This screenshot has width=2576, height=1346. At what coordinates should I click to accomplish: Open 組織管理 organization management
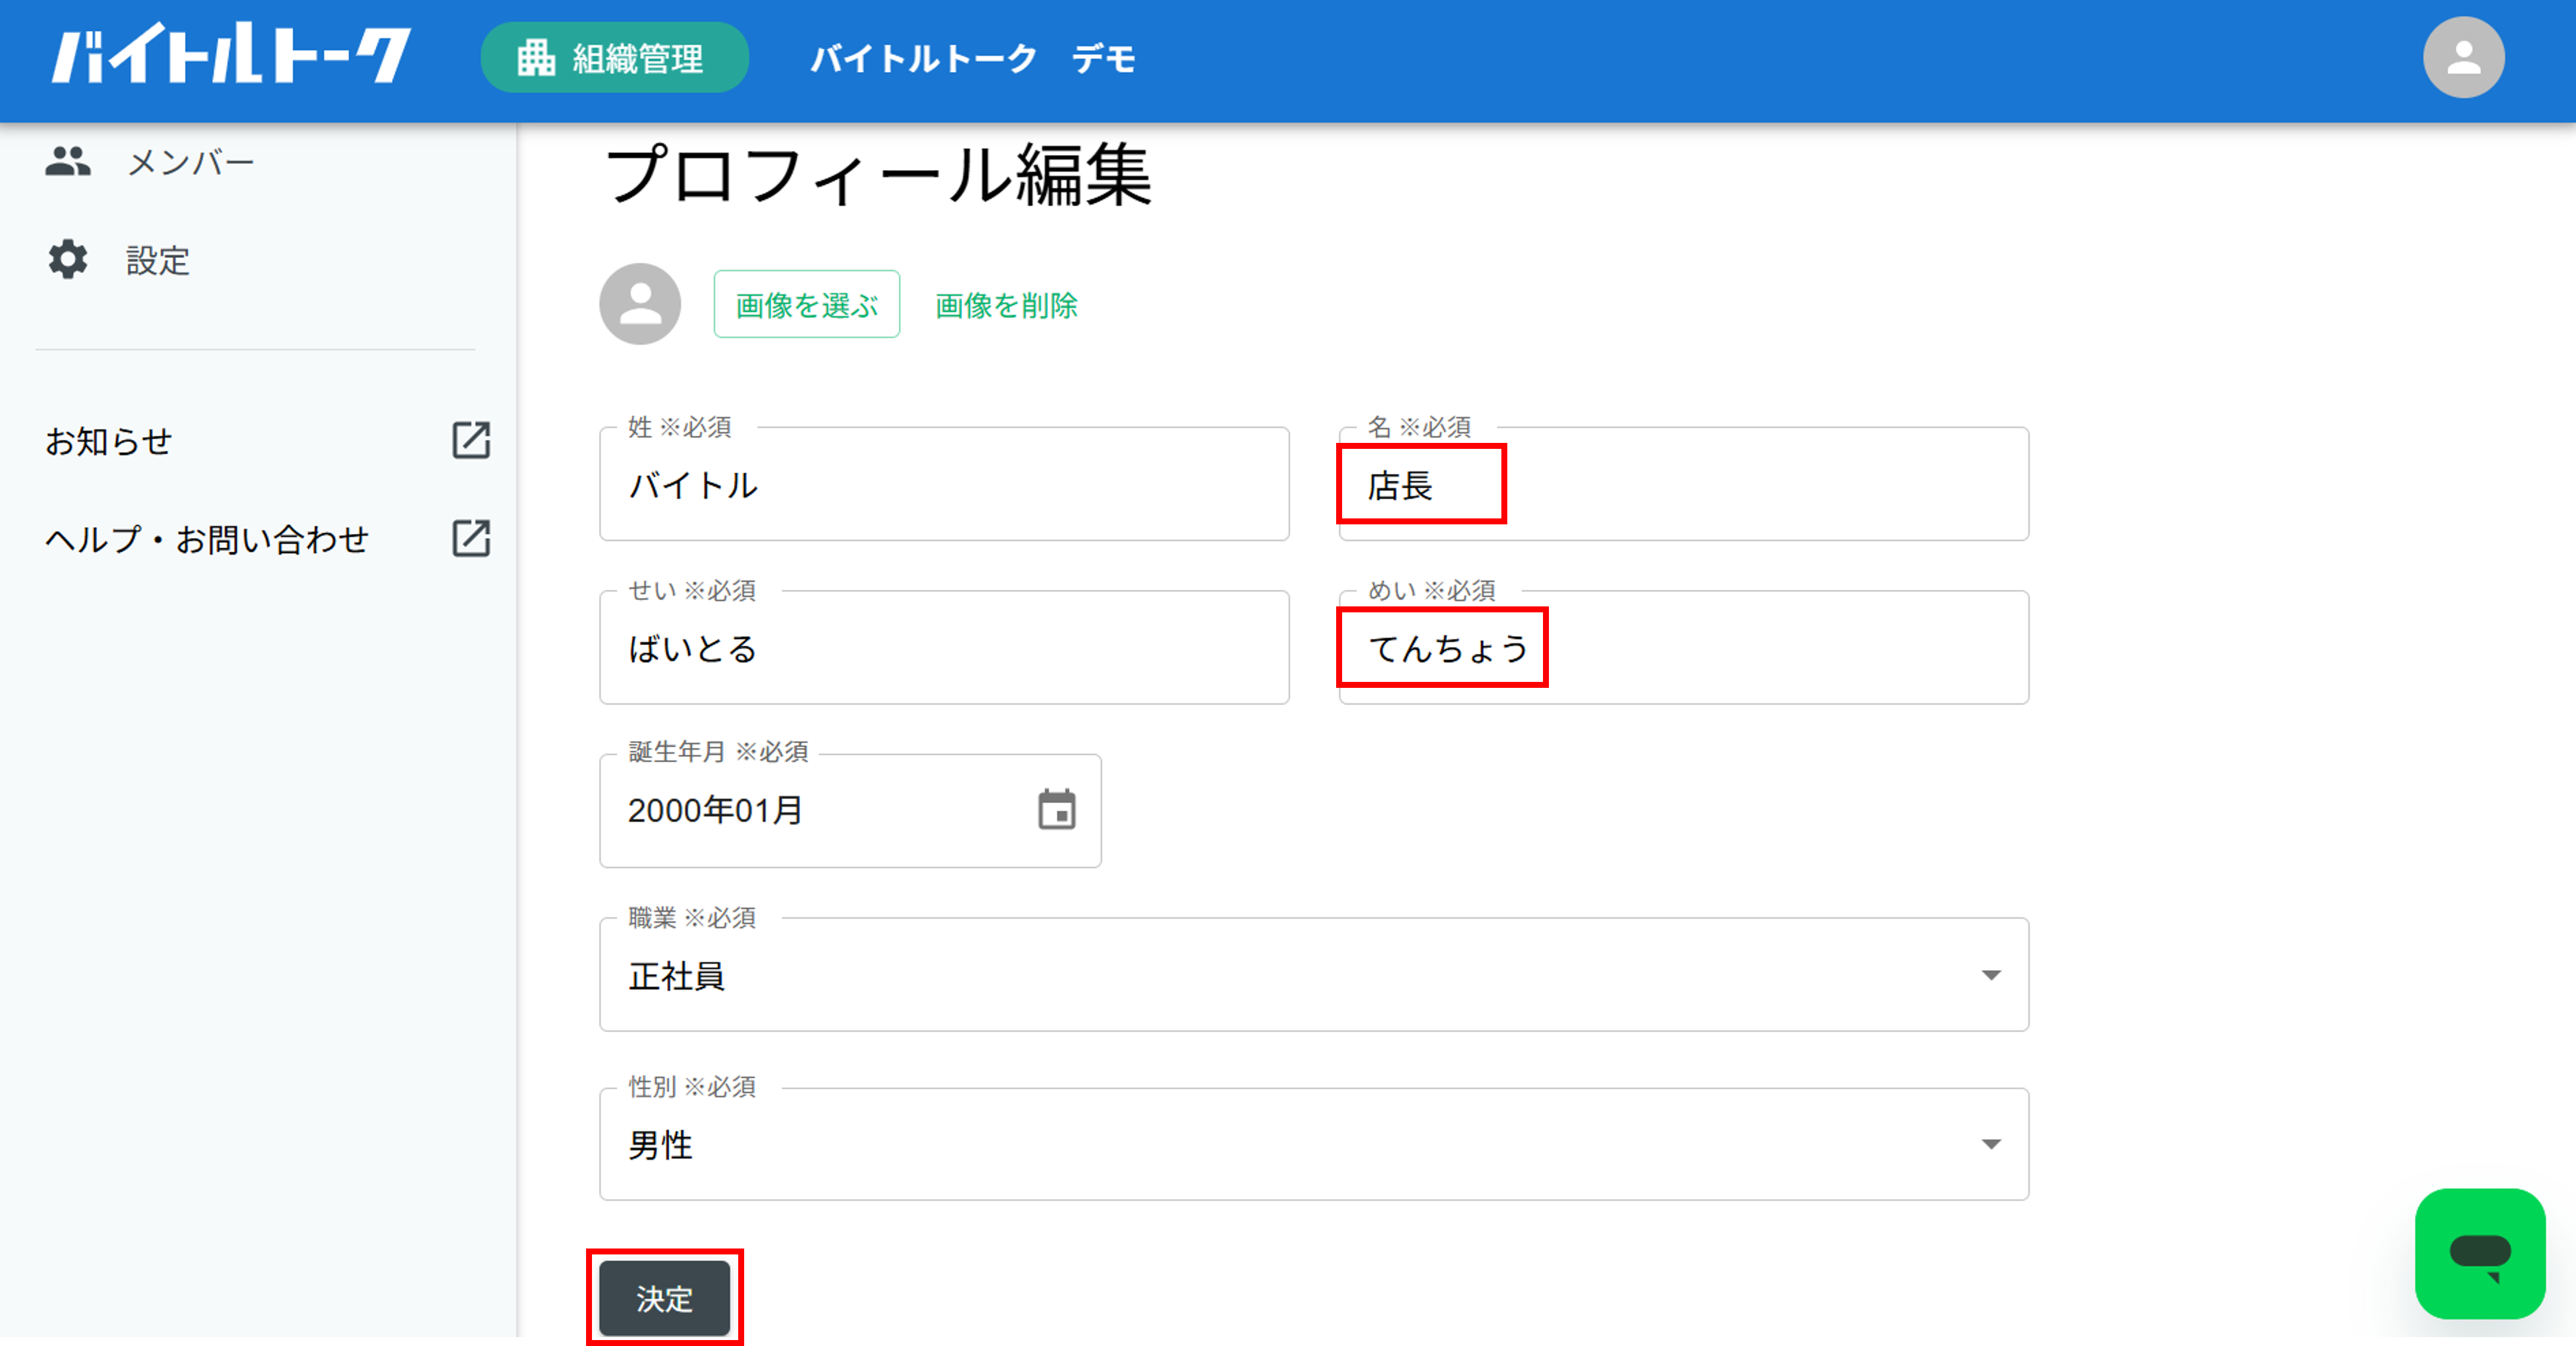click(x=614, y=58)
